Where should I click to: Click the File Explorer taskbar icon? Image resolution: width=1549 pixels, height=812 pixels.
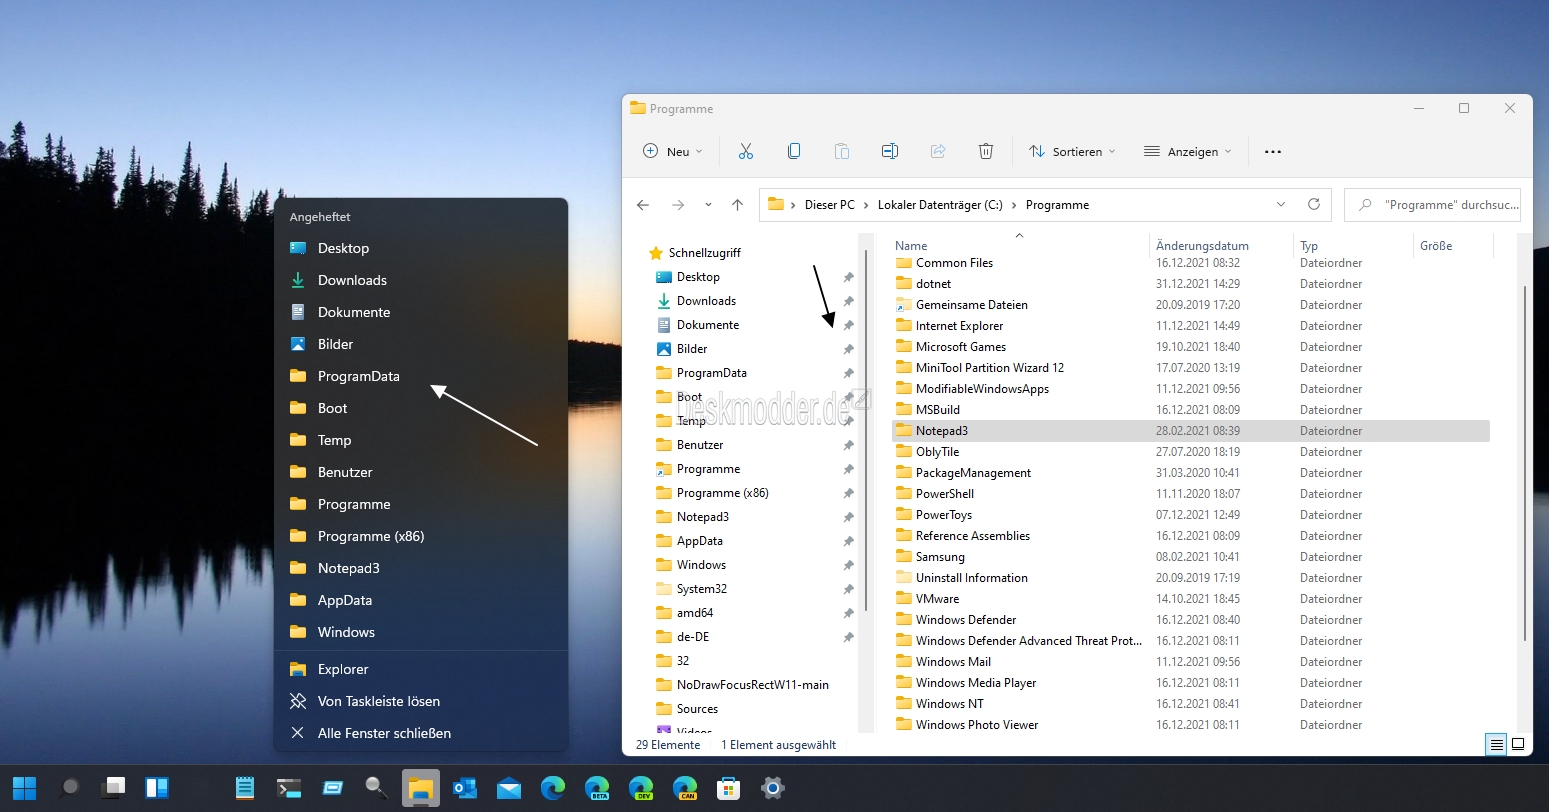pyautogui.click(x=421, y=788)
